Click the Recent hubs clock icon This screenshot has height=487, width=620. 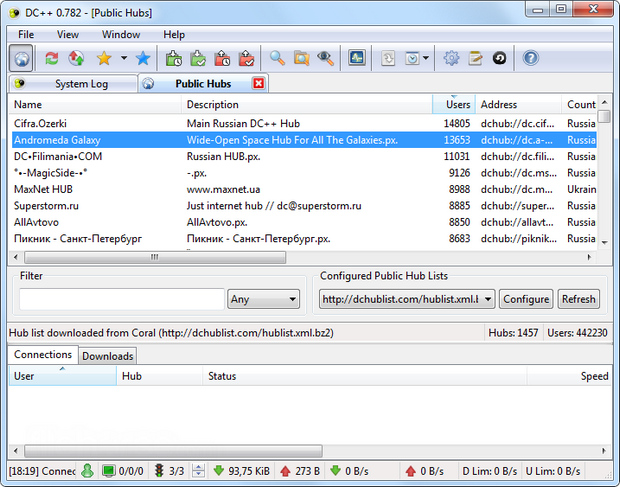pyautogui.click(x=412, y=59)
